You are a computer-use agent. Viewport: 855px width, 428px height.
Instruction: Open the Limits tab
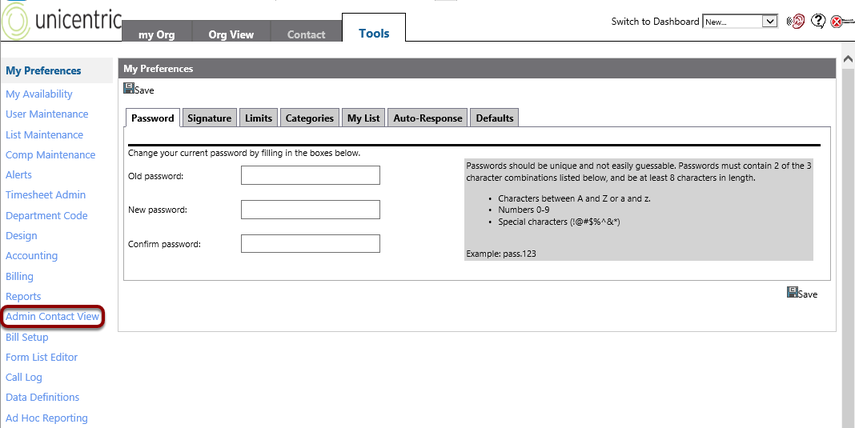[x=258, y=118]
